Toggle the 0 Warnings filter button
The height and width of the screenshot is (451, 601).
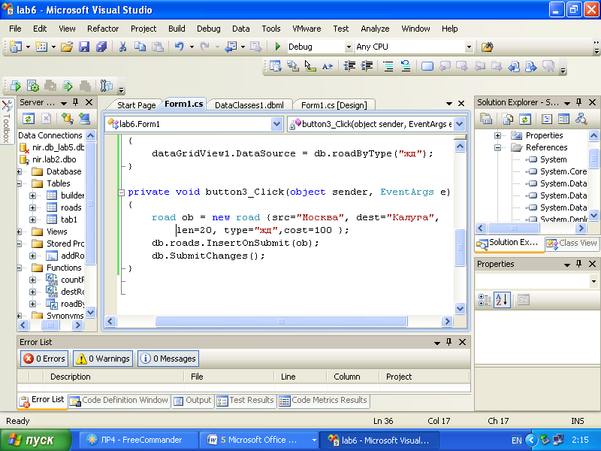click(101, 358)
